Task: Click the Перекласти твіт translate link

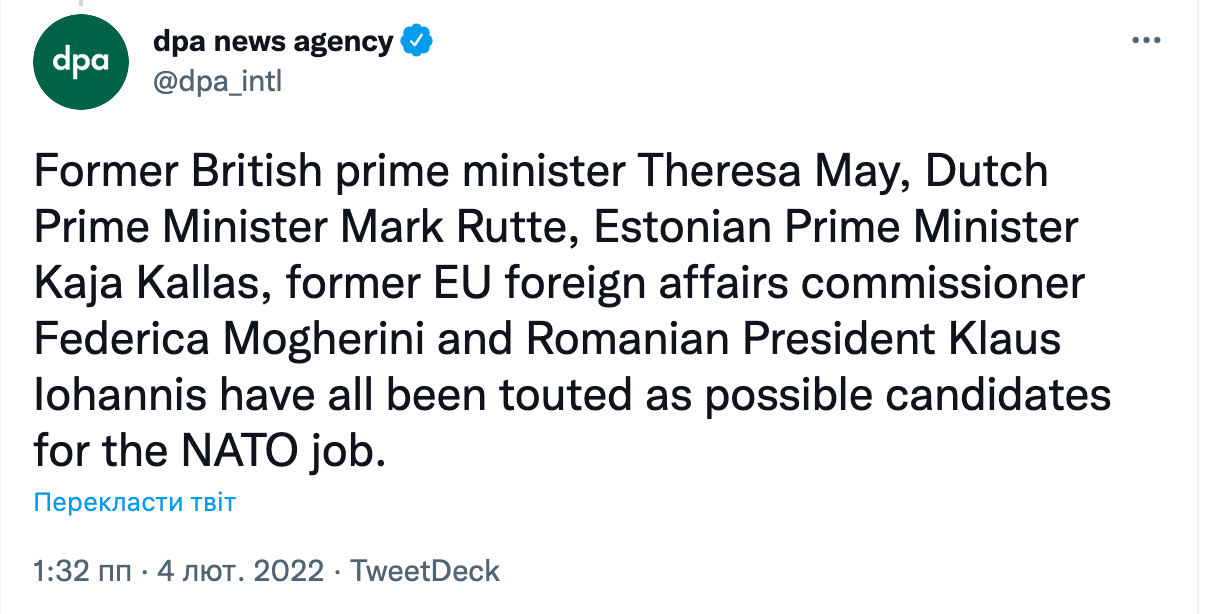Action: click(135, 502)
